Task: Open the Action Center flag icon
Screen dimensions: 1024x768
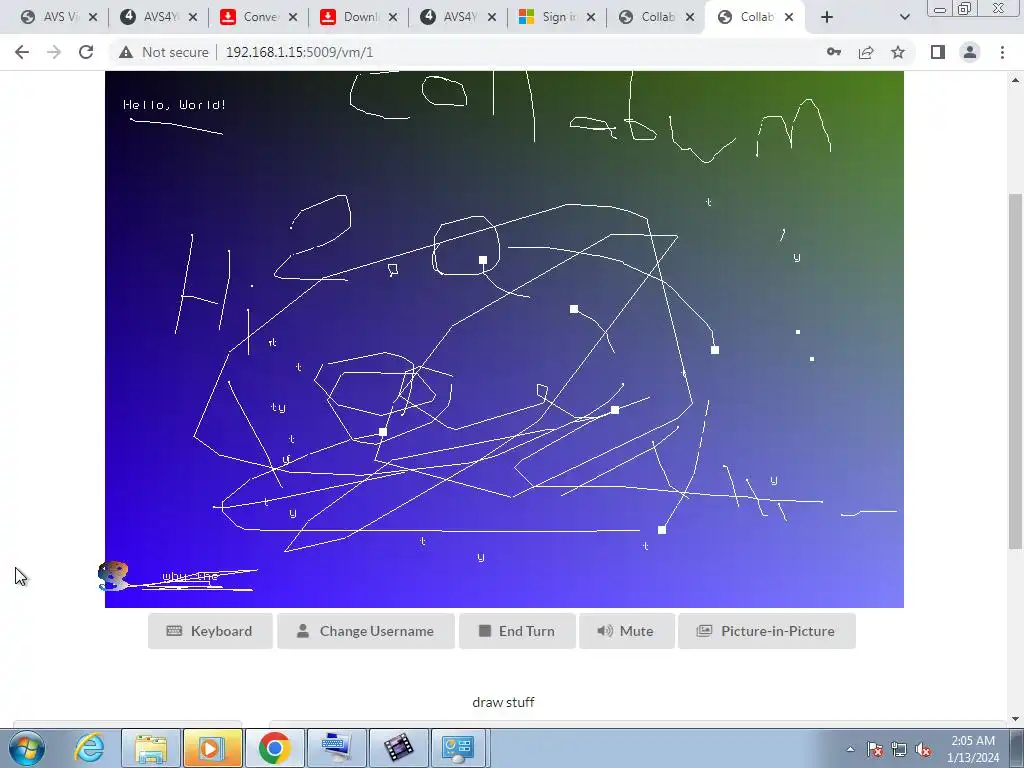Action: tap(875, 749)
